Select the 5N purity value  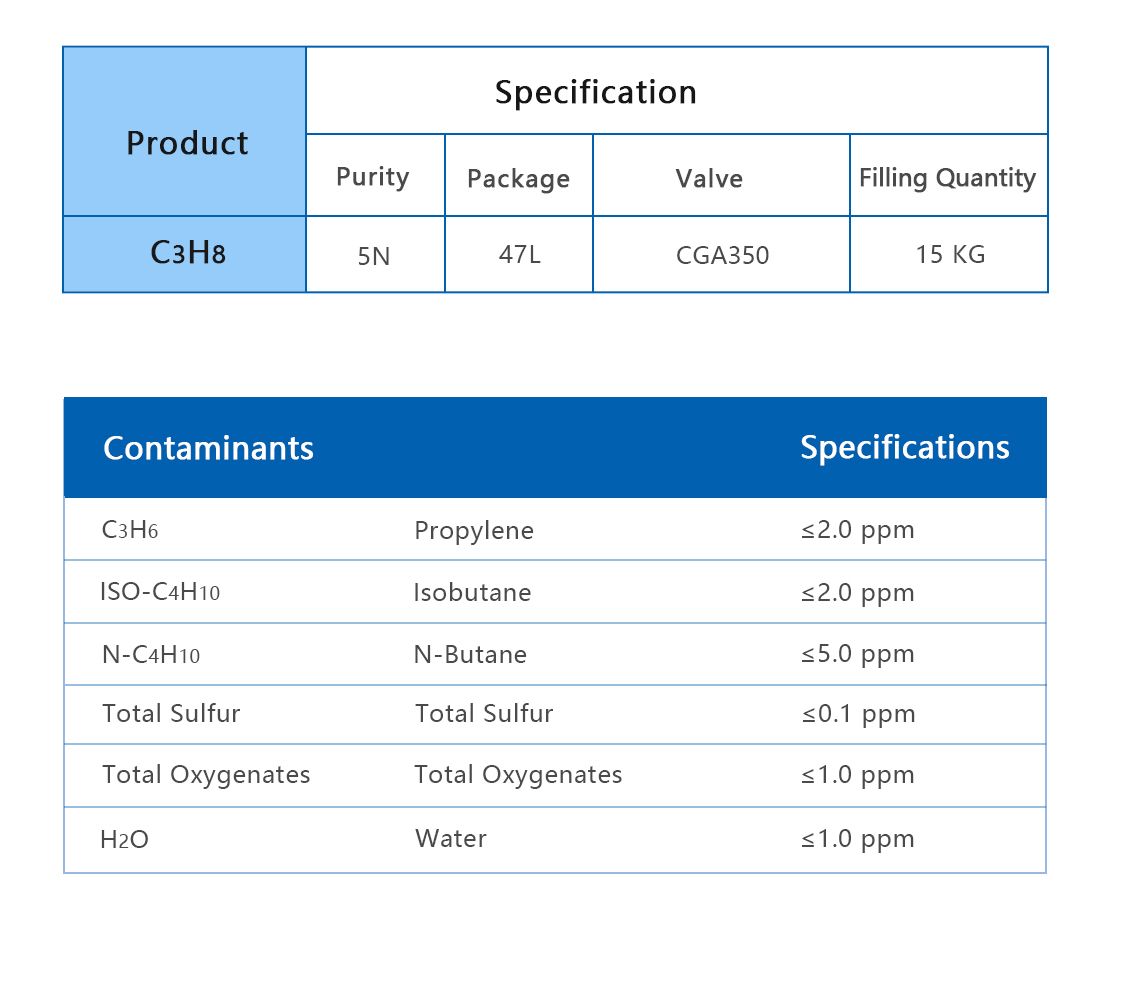tap(373, 255)
